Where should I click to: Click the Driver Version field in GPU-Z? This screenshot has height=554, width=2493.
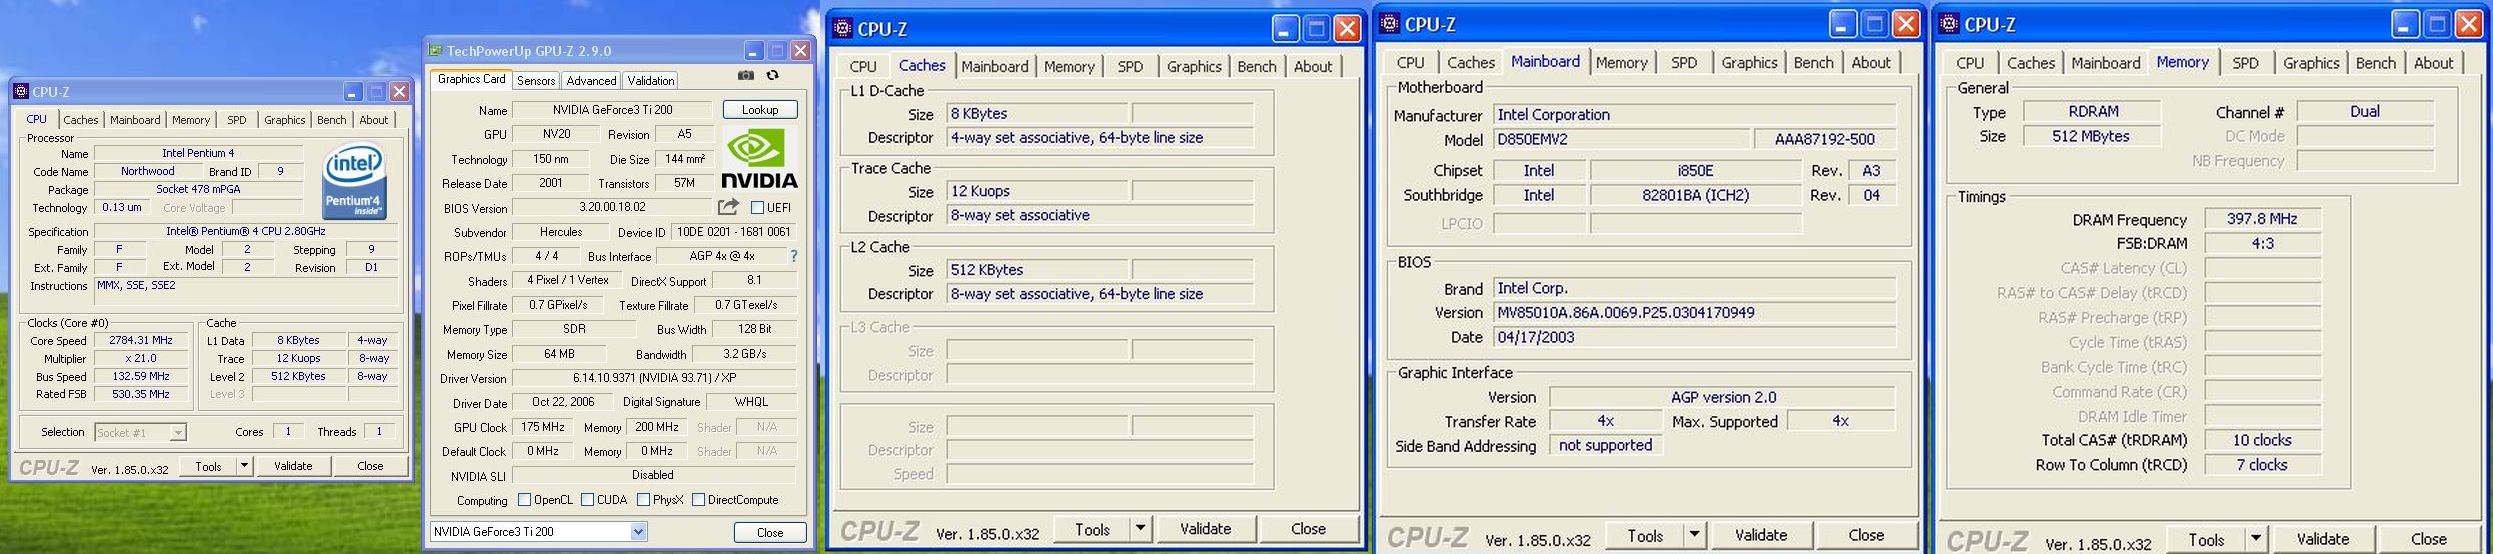[654, 378]
